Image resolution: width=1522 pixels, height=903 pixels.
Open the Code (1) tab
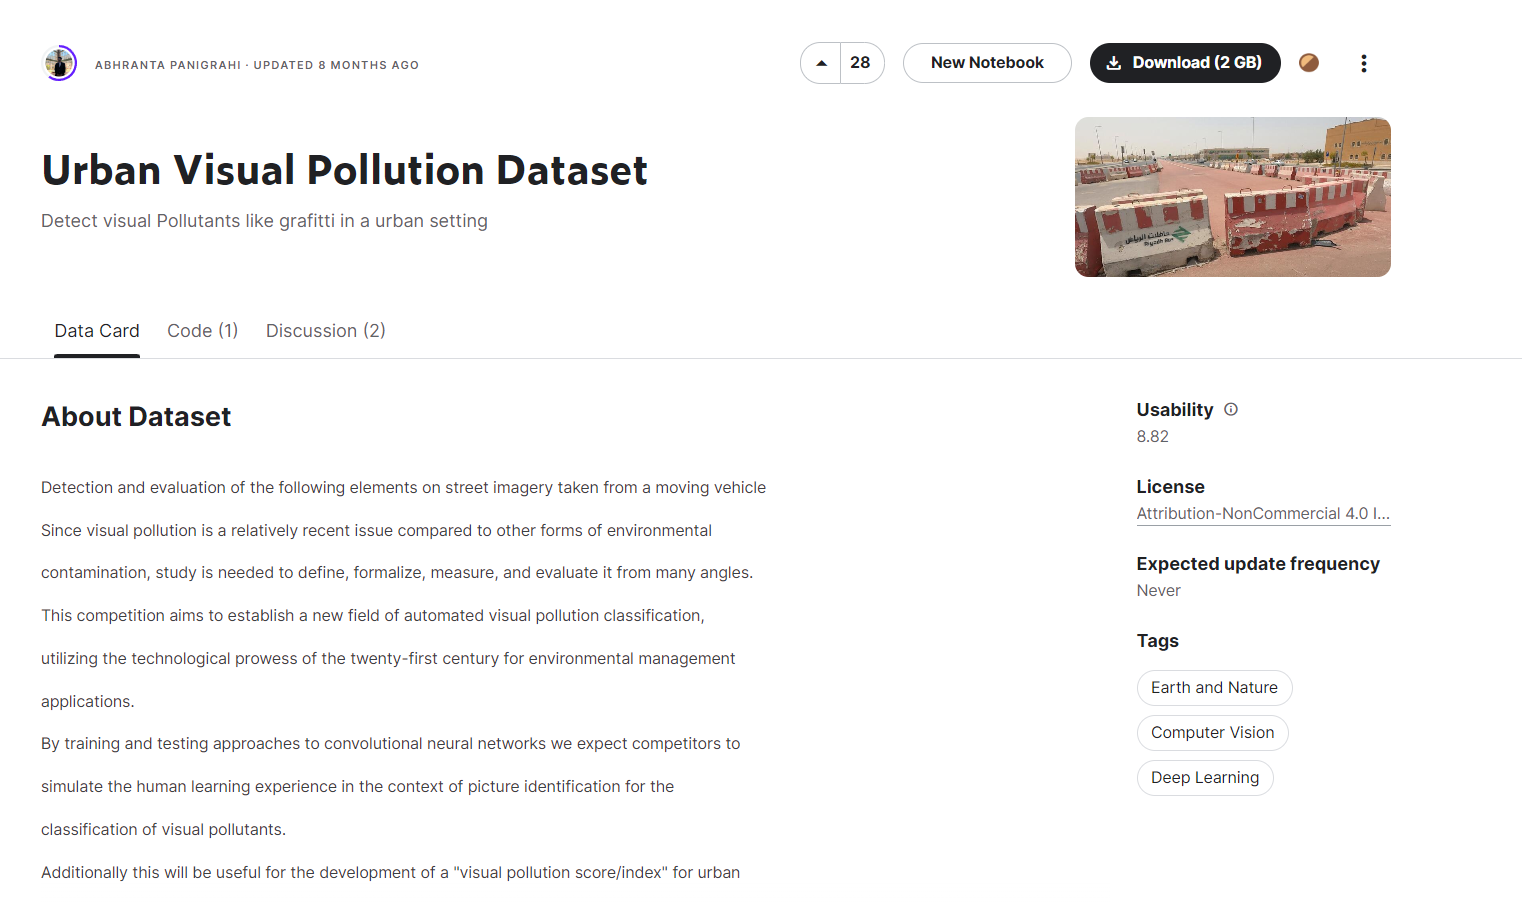point(202,331)
